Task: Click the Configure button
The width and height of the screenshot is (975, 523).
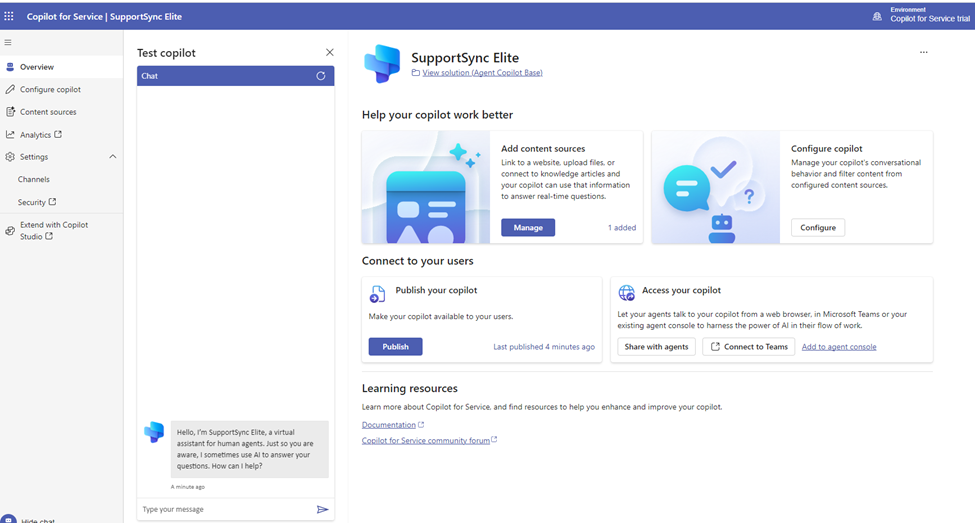Action: 818,228
